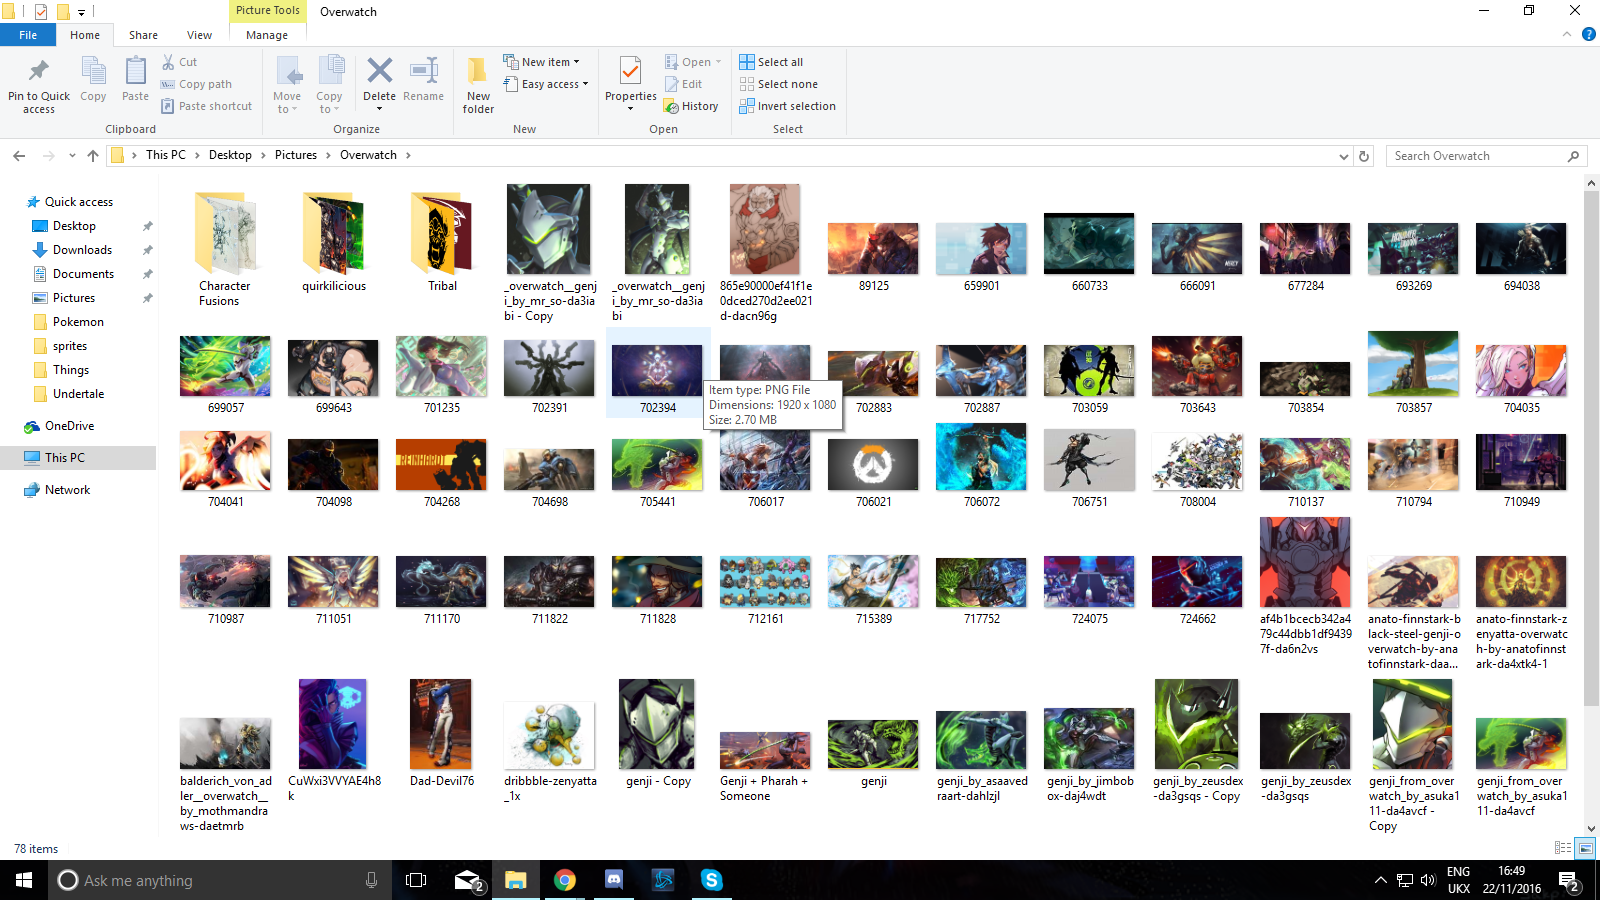Viewport: 1600px width, 900px height.
Task: Select the dribbble-zenyatta_1x image
Action: pyautogui.click(x=550, y=750)
